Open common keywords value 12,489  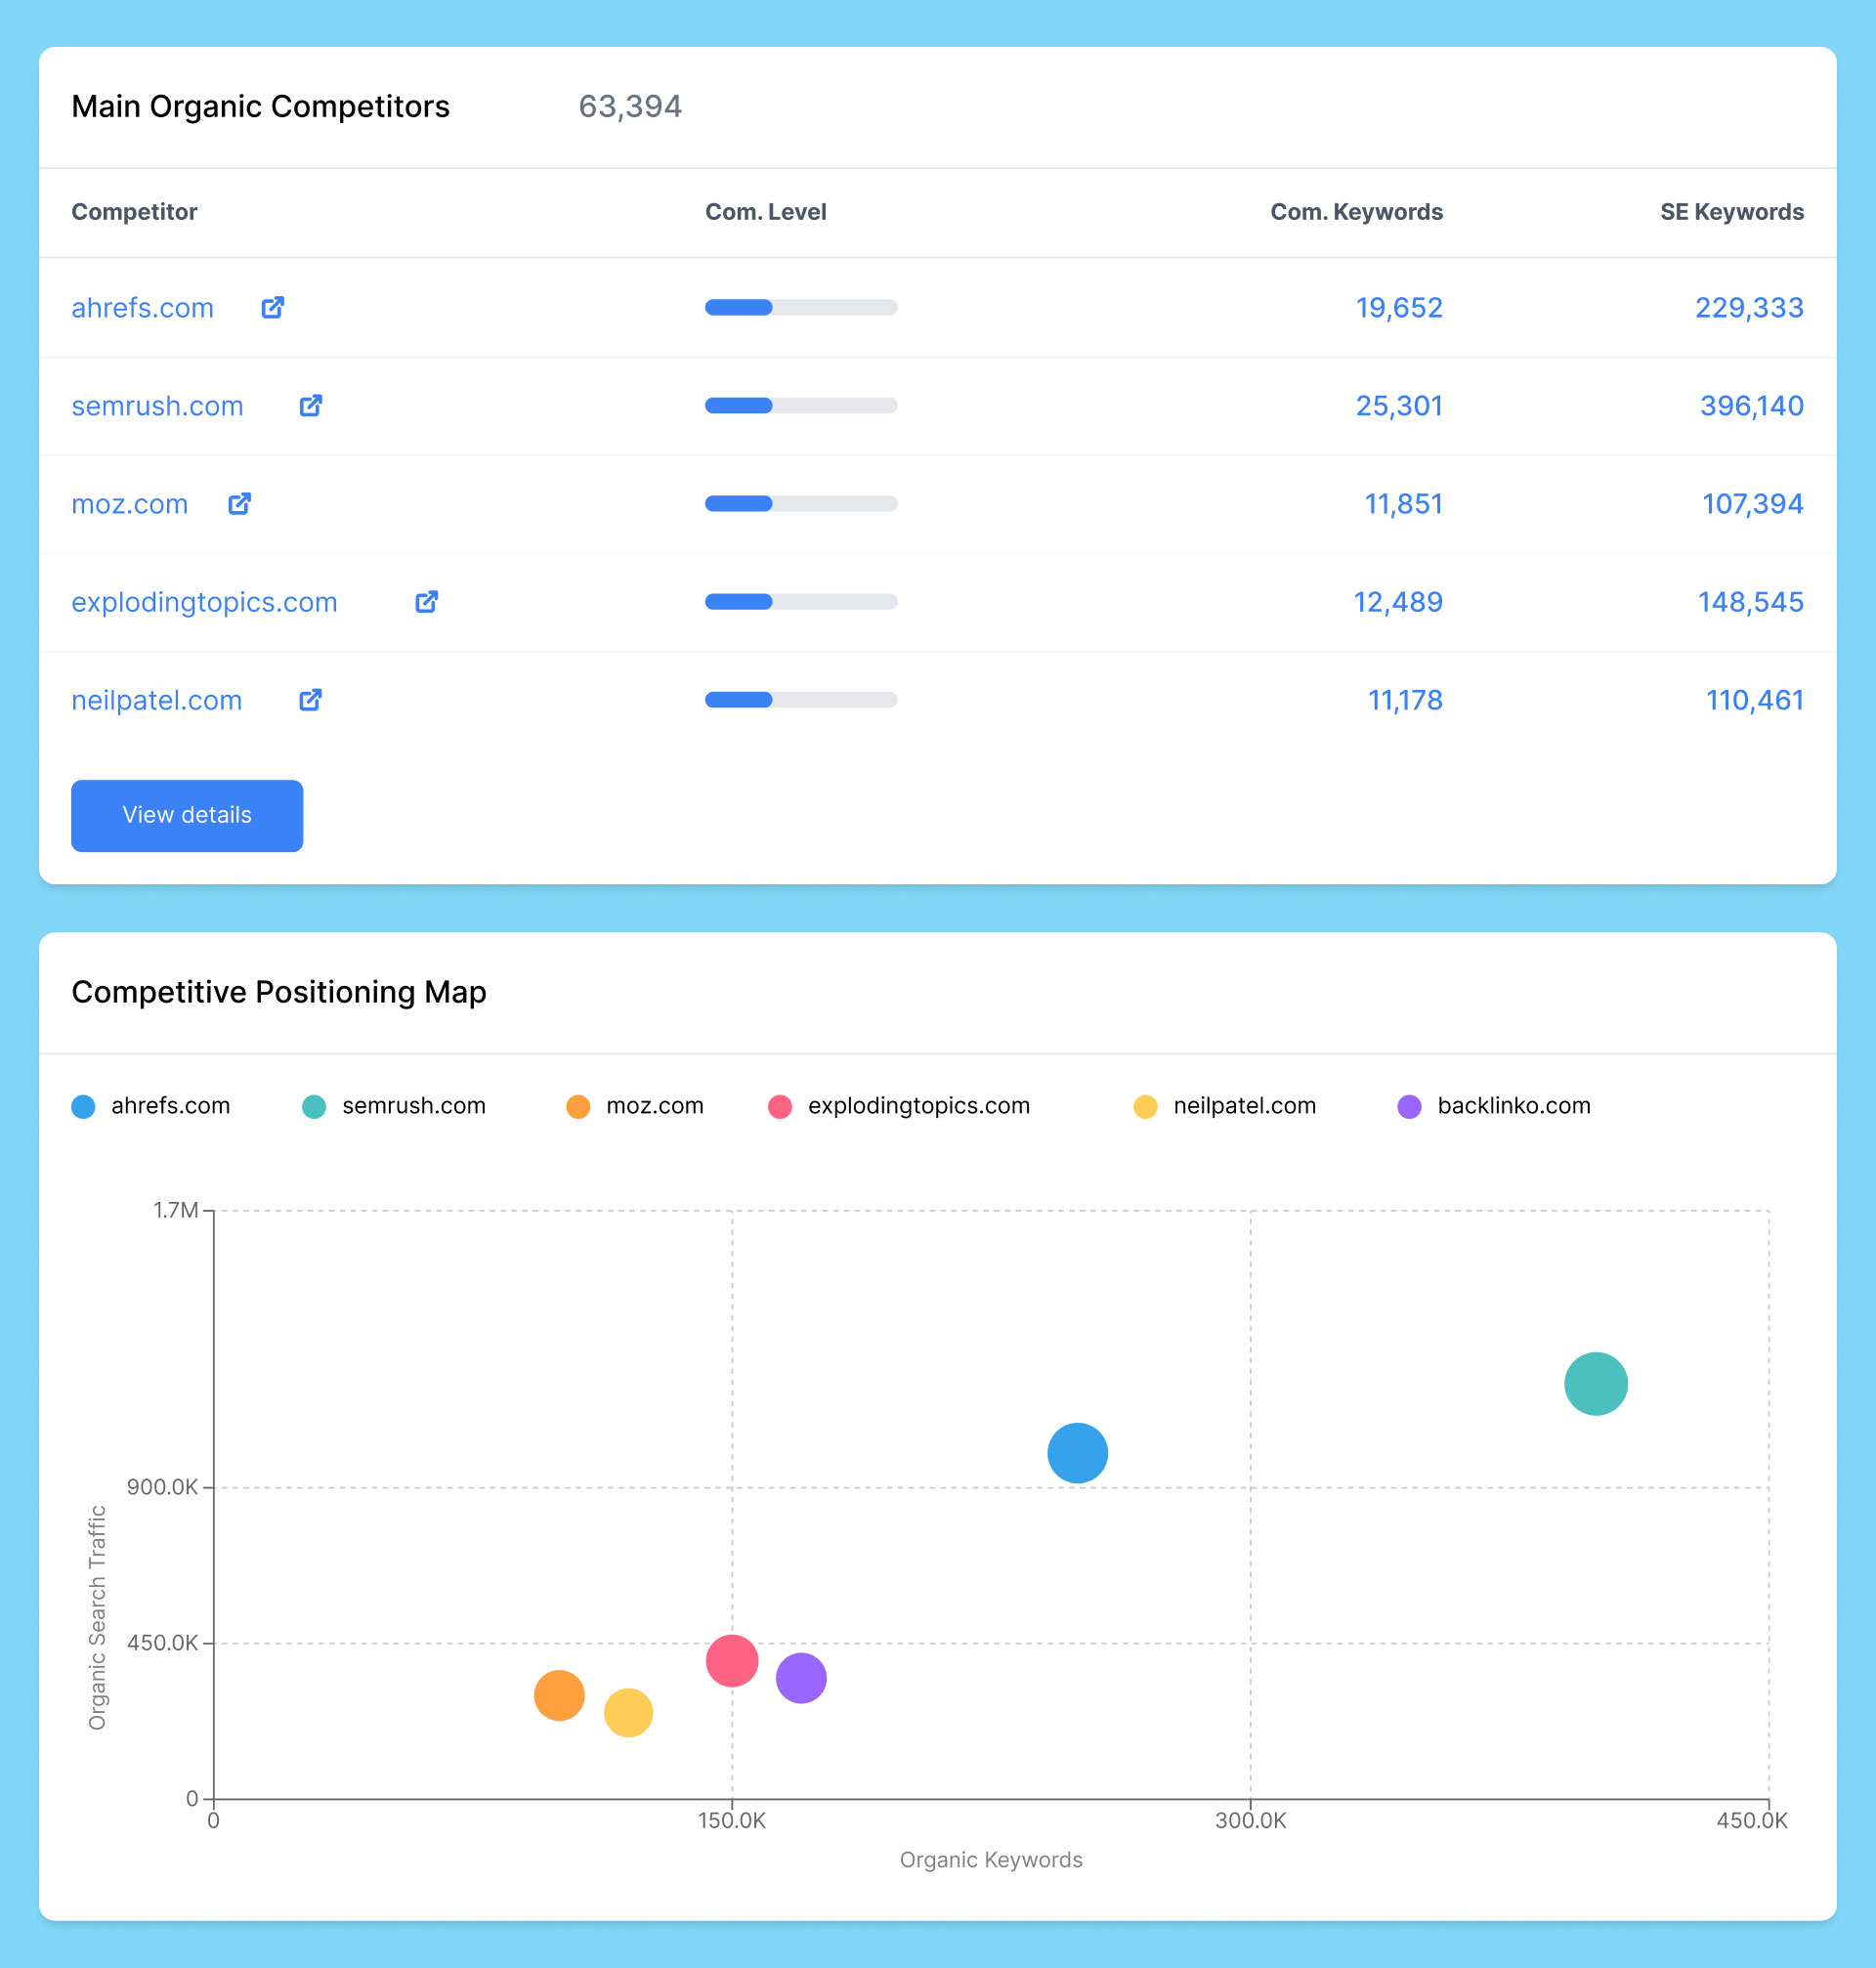1398,602
